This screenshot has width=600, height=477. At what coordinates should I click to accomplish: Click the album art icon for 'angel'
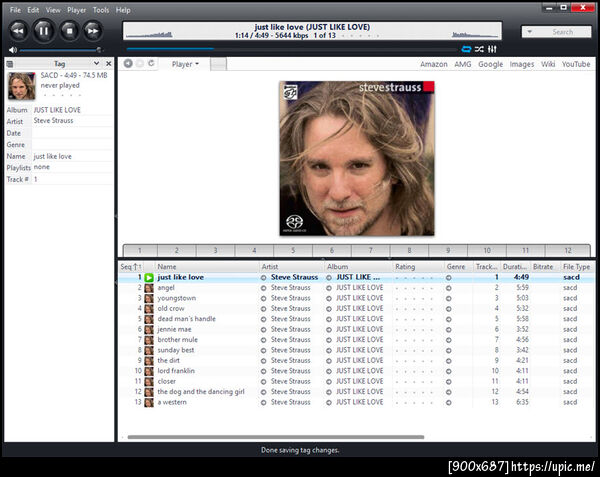[x=149, y=288]
